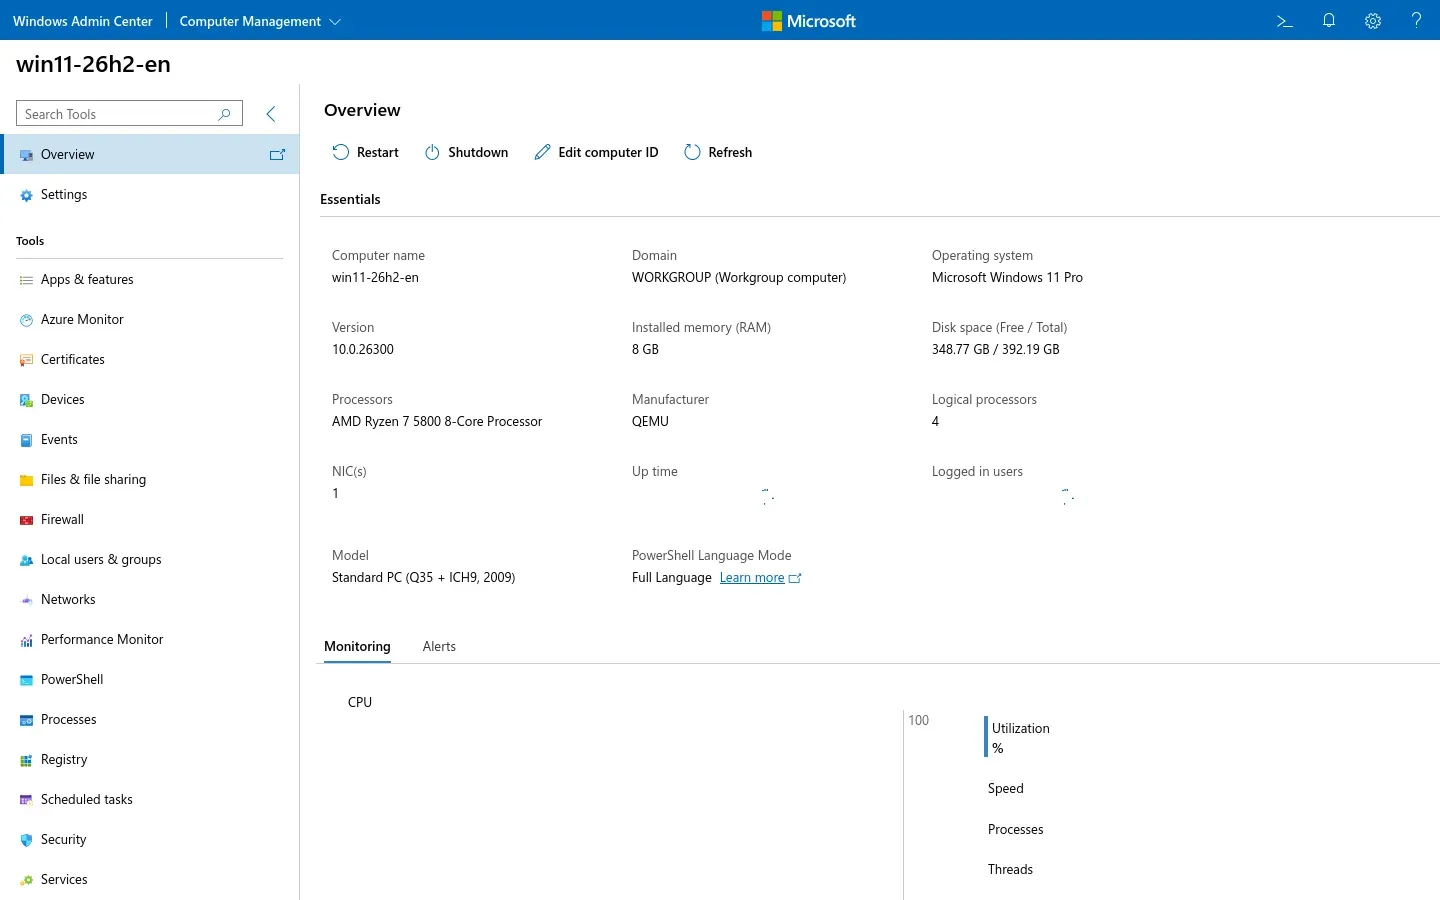
Task: Click the Scheduled tasks icon
Action: tap(27, 800)
